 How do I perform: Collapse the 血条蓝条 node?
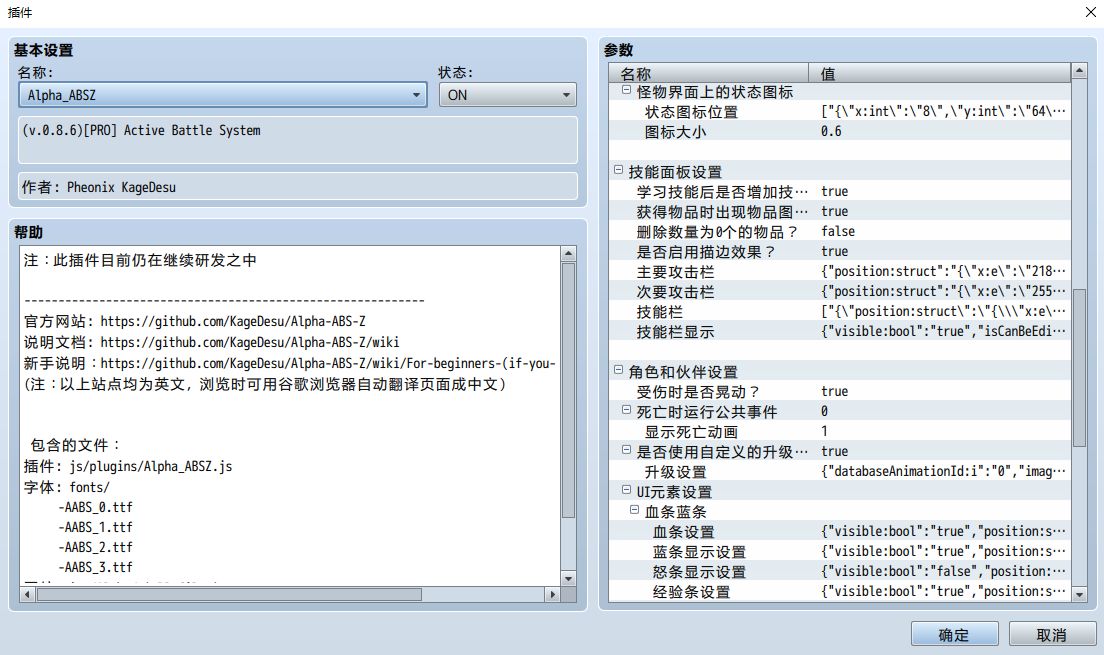click(x=634, y=509)
